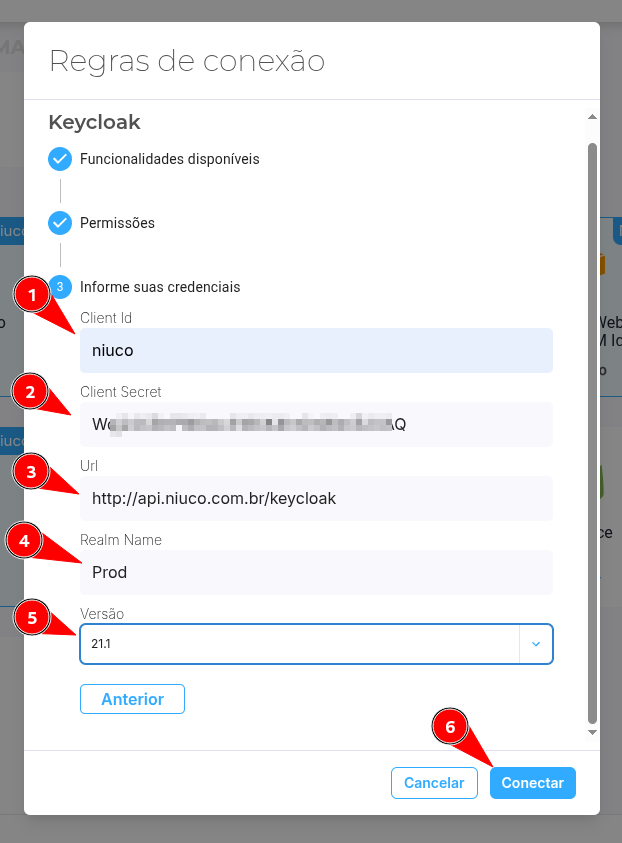
Task: Focus the Client Id field containing niuco
Action: pos(316,351)
